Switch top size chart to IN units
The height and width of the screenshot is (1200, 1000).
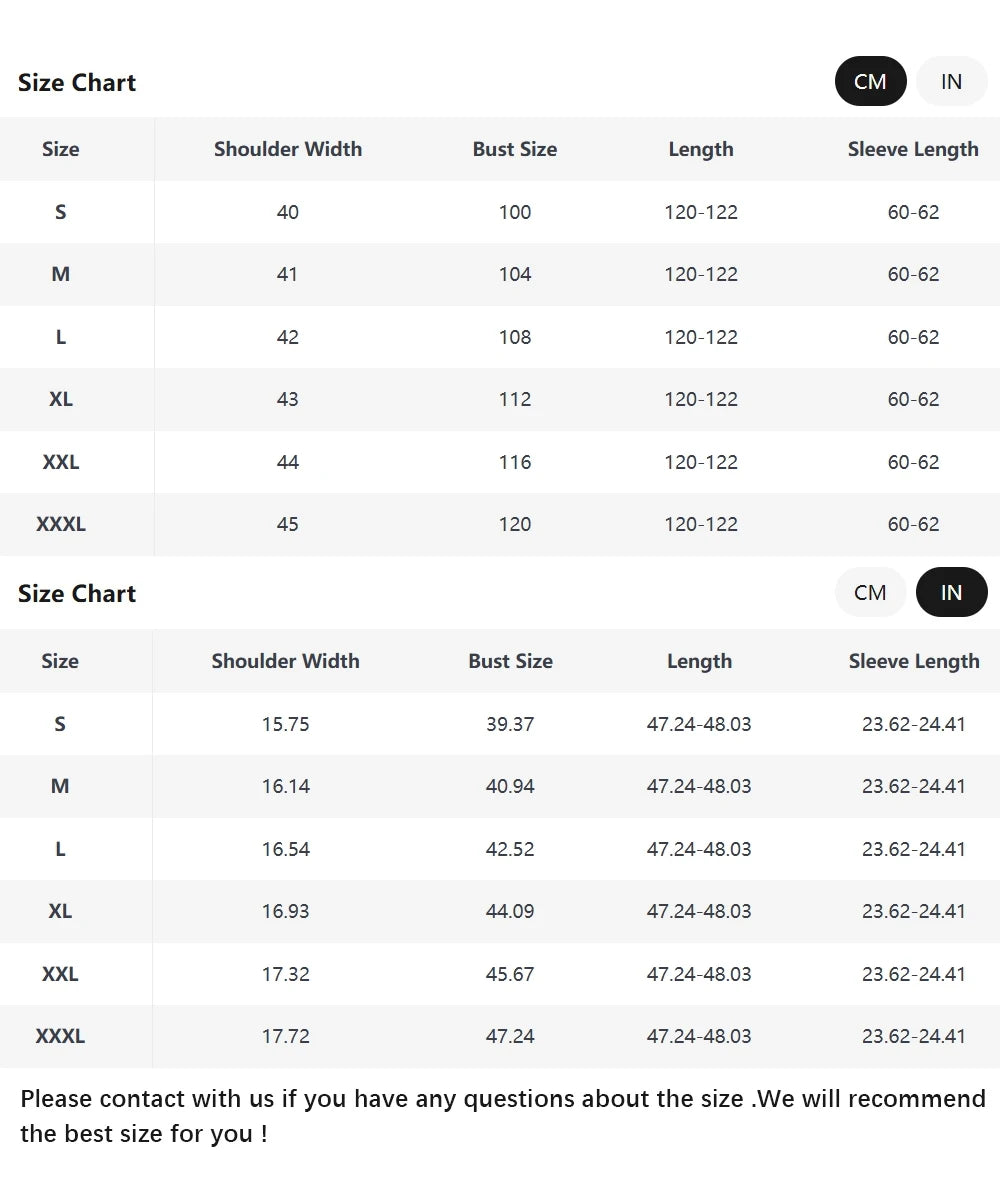click(951, 81)
